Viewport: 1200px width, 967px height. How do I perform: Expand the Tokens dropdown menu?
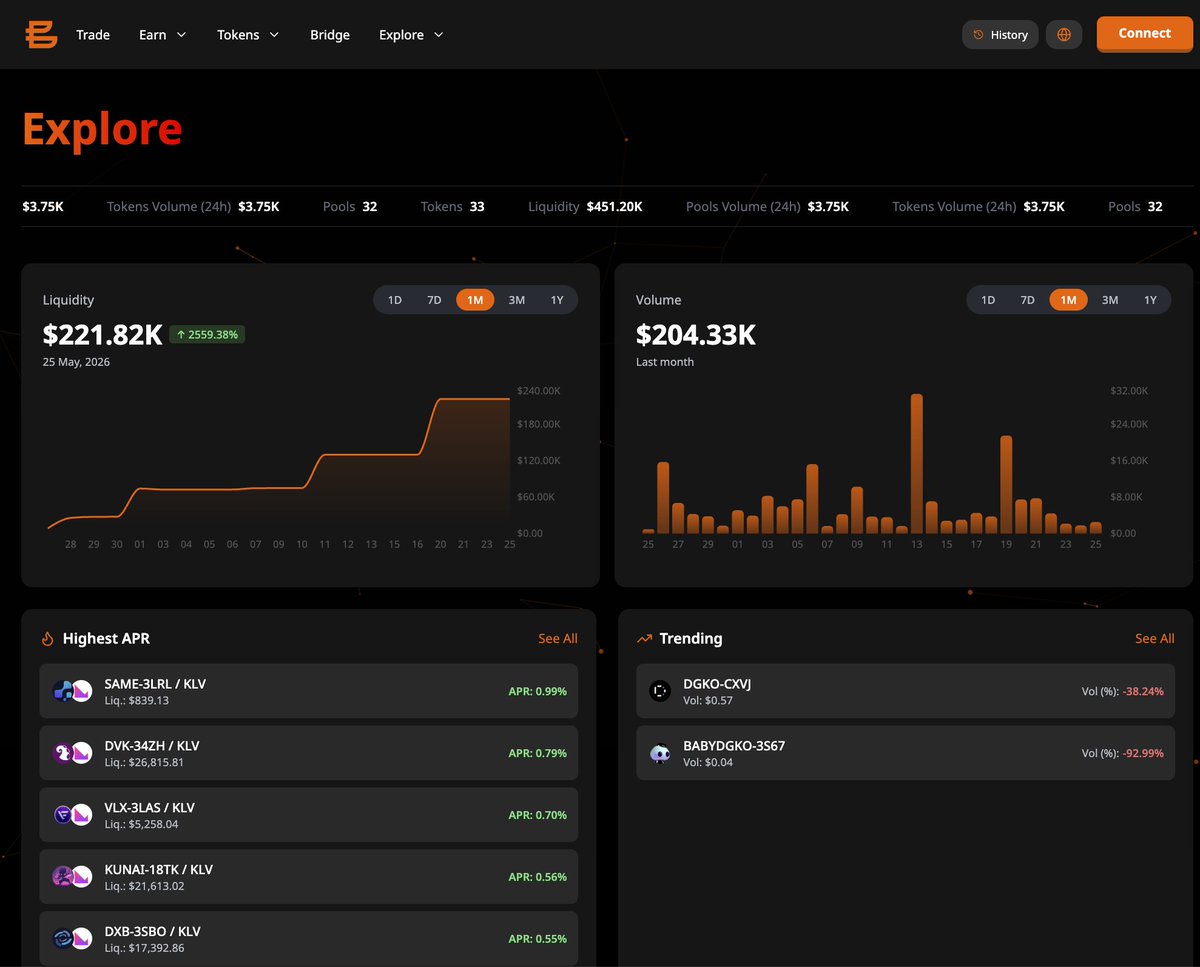tap(248, 35)
